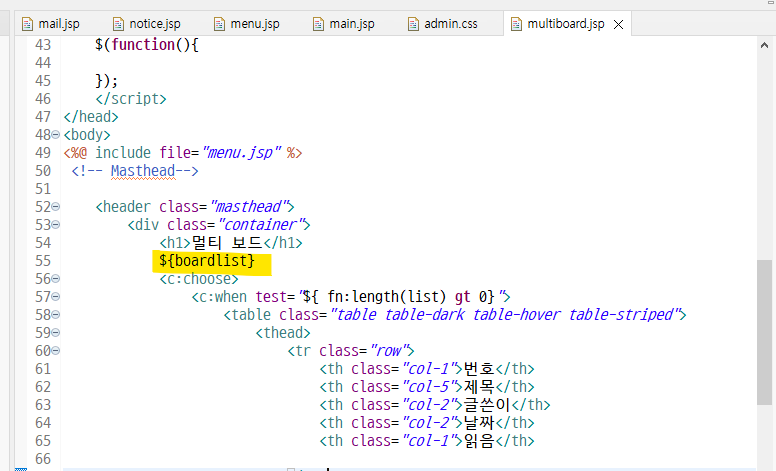Click the closing </script> tag

tap(131, 98)
